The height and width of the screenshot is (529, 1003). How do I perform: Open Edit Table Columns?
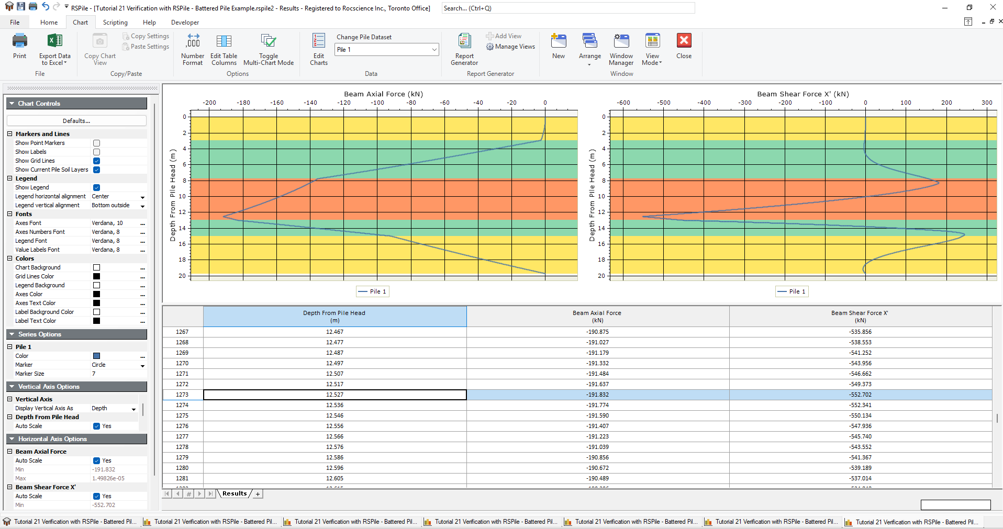(224, 49)
